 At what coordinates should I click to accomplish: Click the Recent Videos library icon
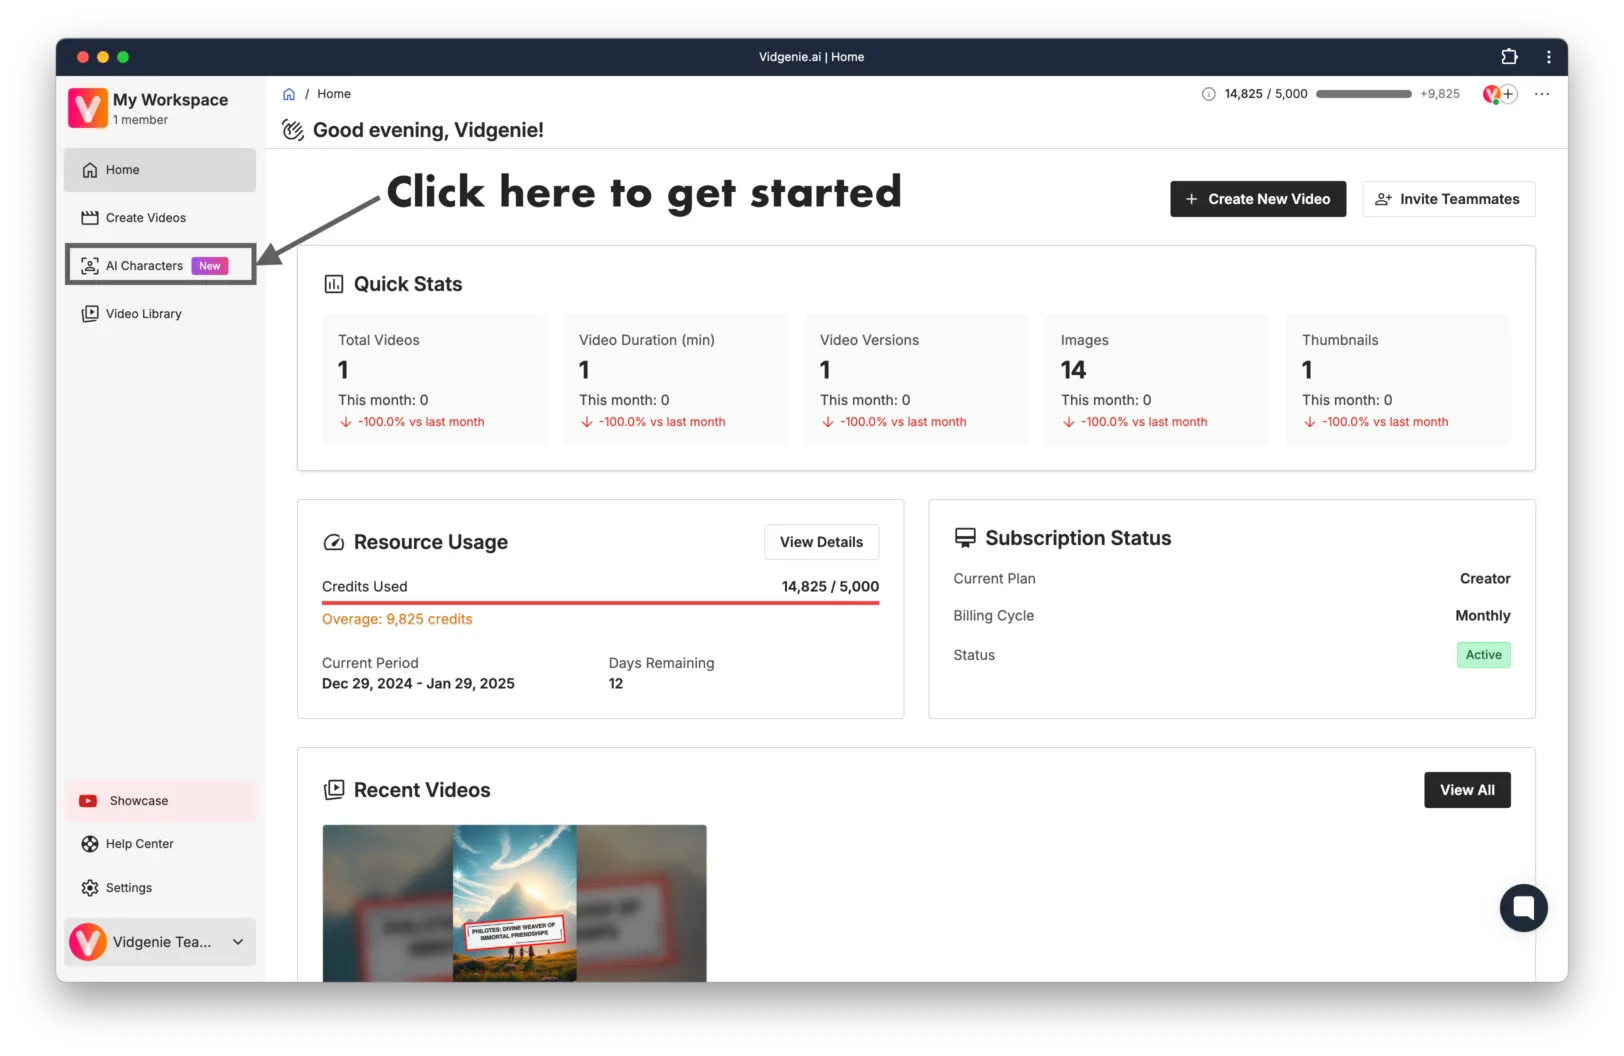point(334,790)
